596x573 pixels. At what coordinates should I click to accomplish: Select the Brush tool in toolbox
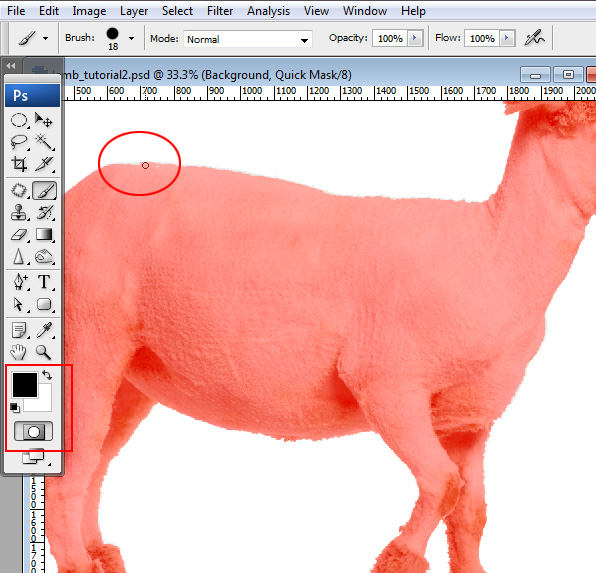point(44,190)
